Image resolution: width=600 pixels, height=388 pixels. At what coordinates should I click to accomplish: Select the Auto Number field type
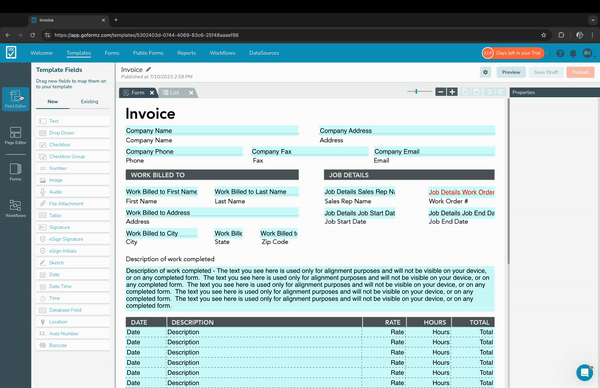[x=73, y=334]
